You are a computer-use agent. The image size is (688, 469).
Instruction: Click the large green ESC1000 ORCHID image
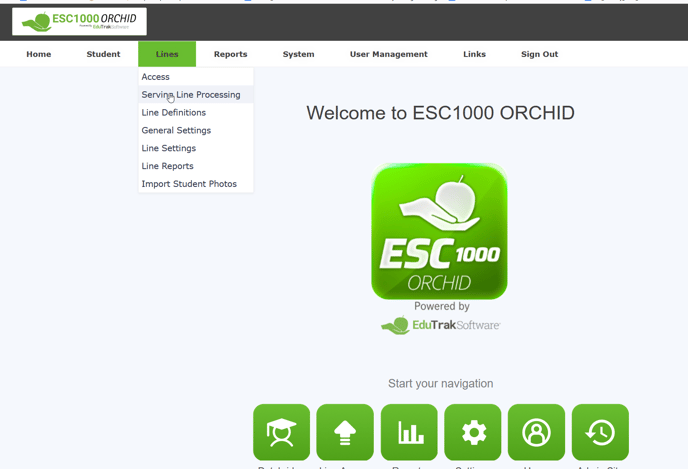[x=439, y=231]
